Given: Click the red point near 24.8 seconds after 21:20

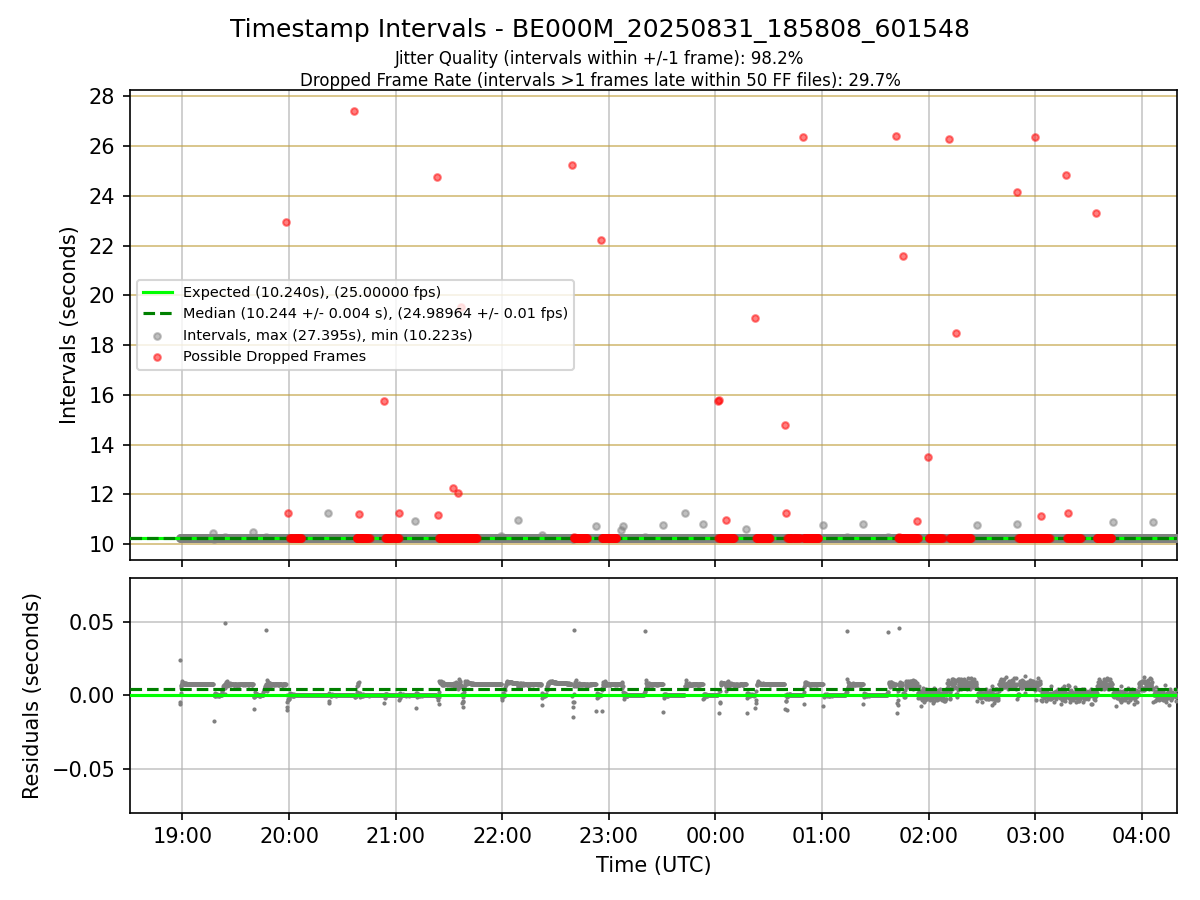Looking at the screenshot, I should point(437,177).
